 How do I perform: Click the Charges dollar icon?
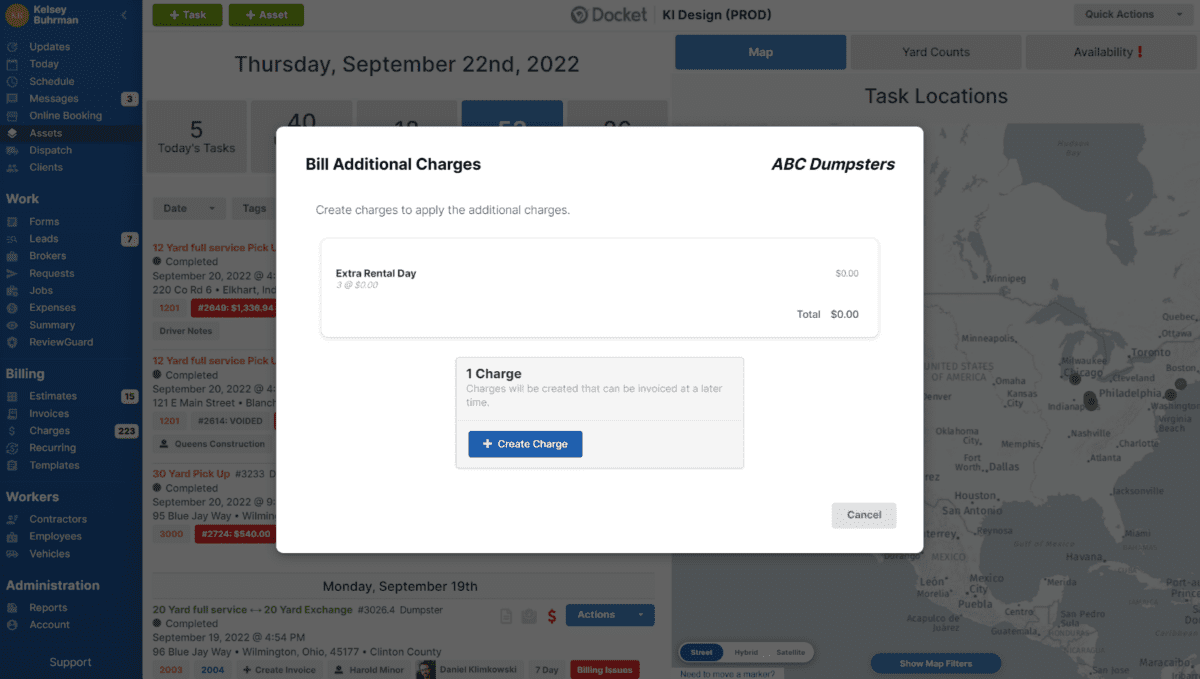12,431
